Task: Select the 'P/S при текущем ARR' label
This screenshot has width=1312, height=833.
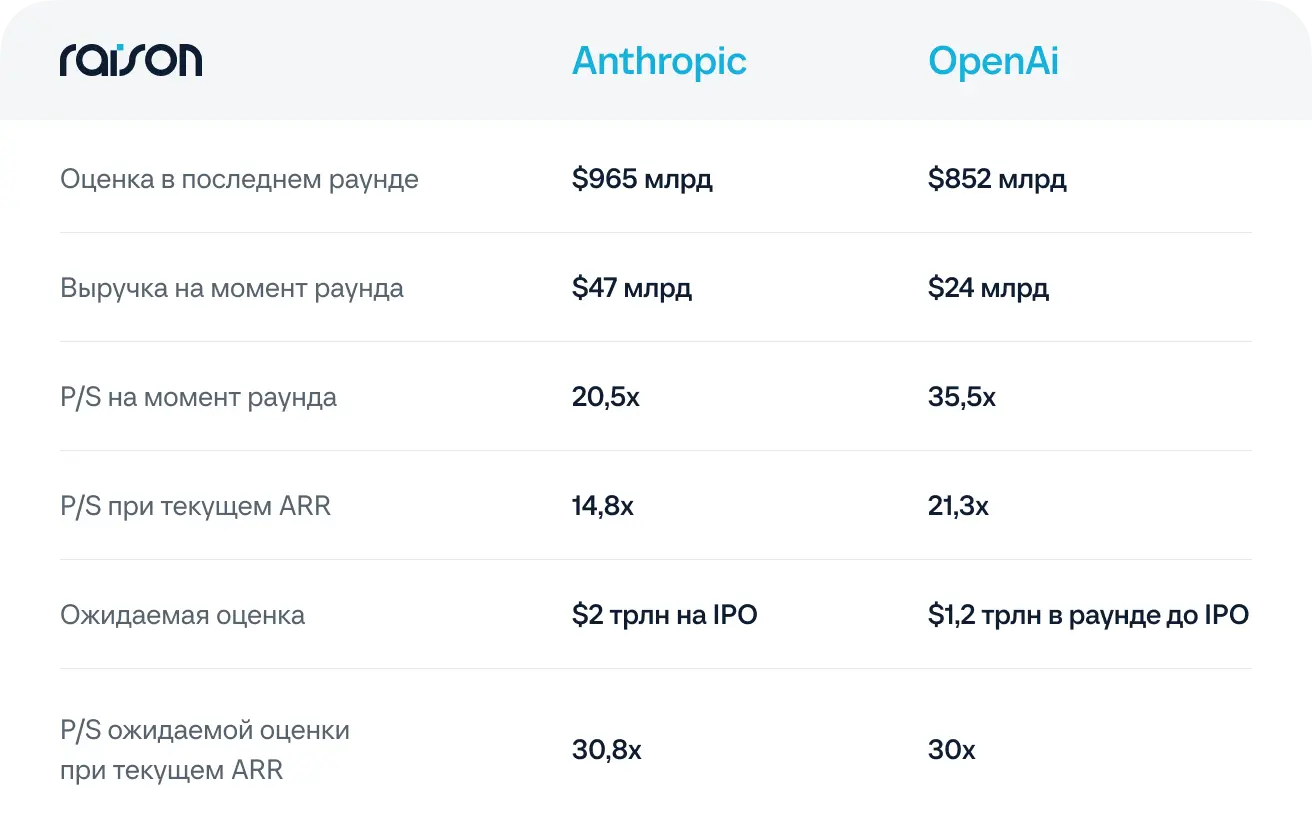Action: (x=195, y=506)
